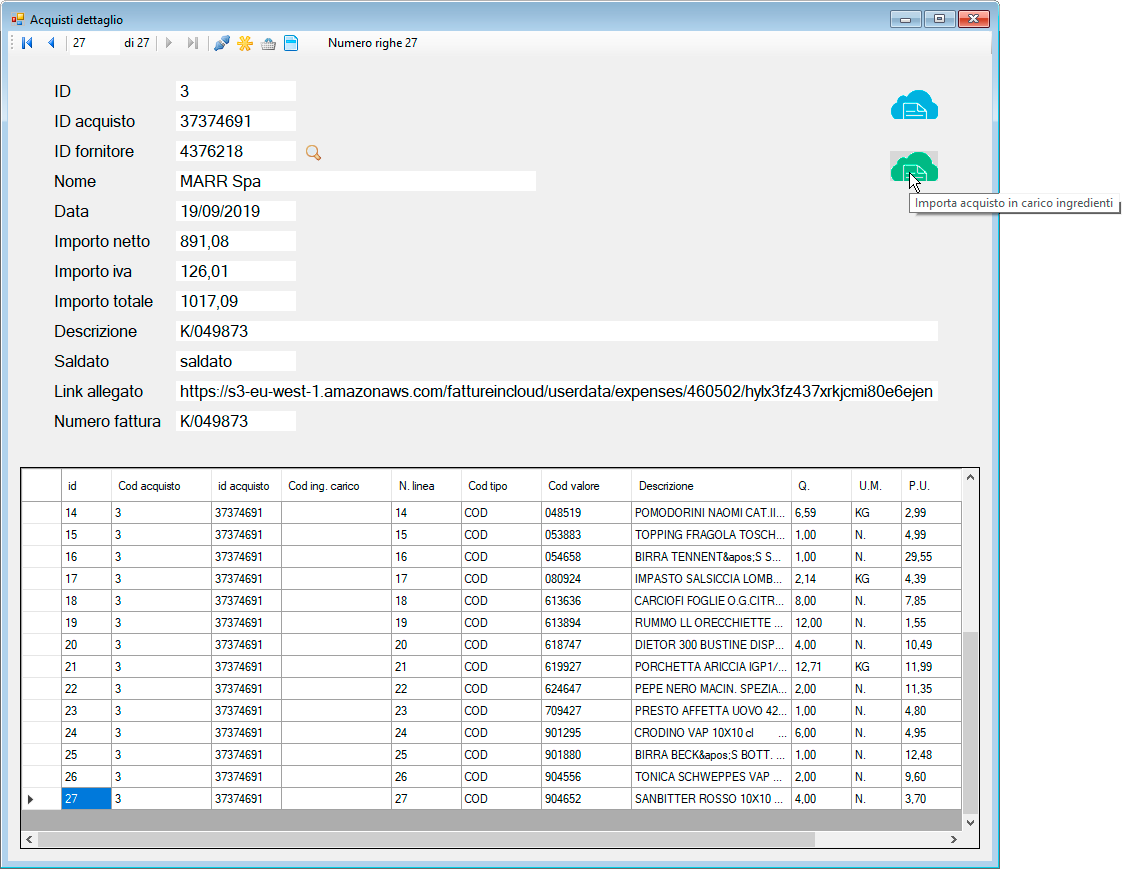The image size is (1122, 869).
Task: Click cell PORCHETTA ARICCIA IGP1/...
Action: [x=711, y=667]
